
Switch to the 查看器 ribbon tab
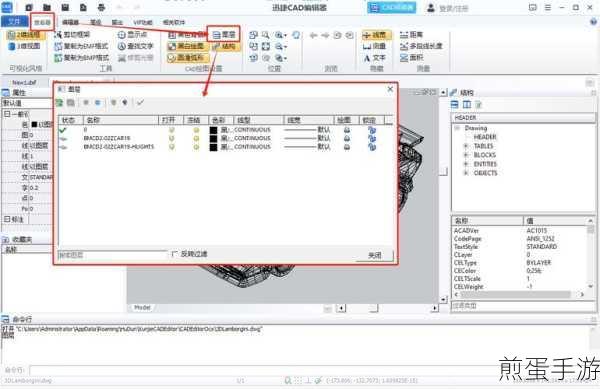click(x=42, y=22)
